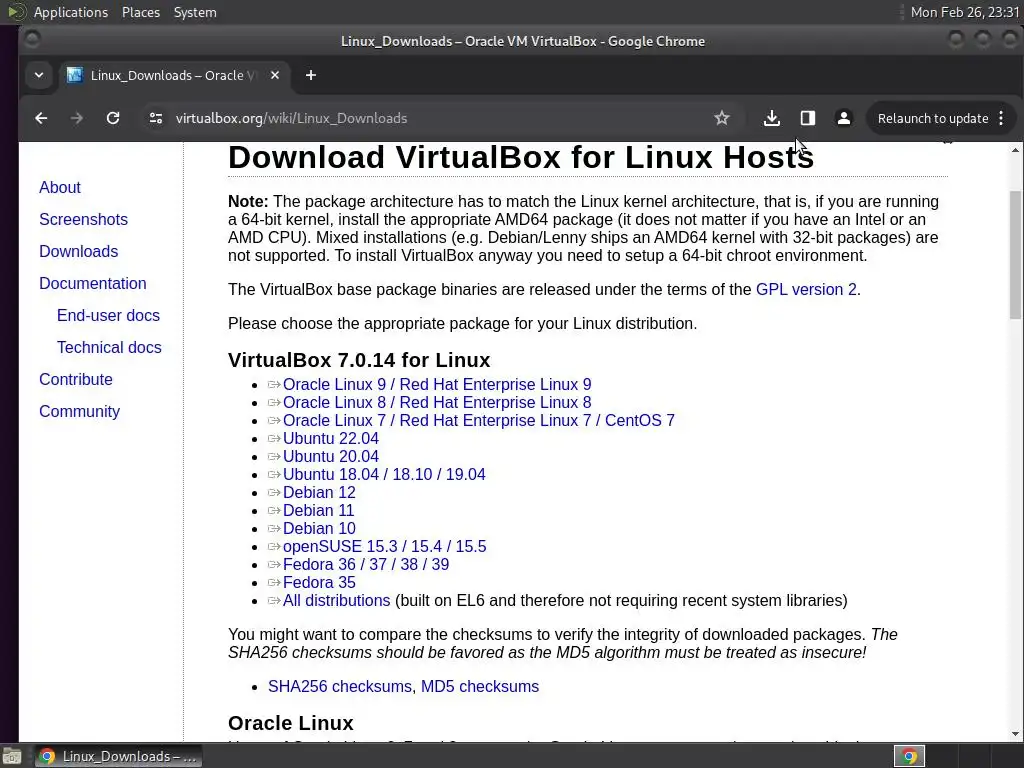Image resolution: width=1024 pixels, height=768 pixels.
Task: Open the Screenshots sidebar link
Action: click(x=84, y=219)
